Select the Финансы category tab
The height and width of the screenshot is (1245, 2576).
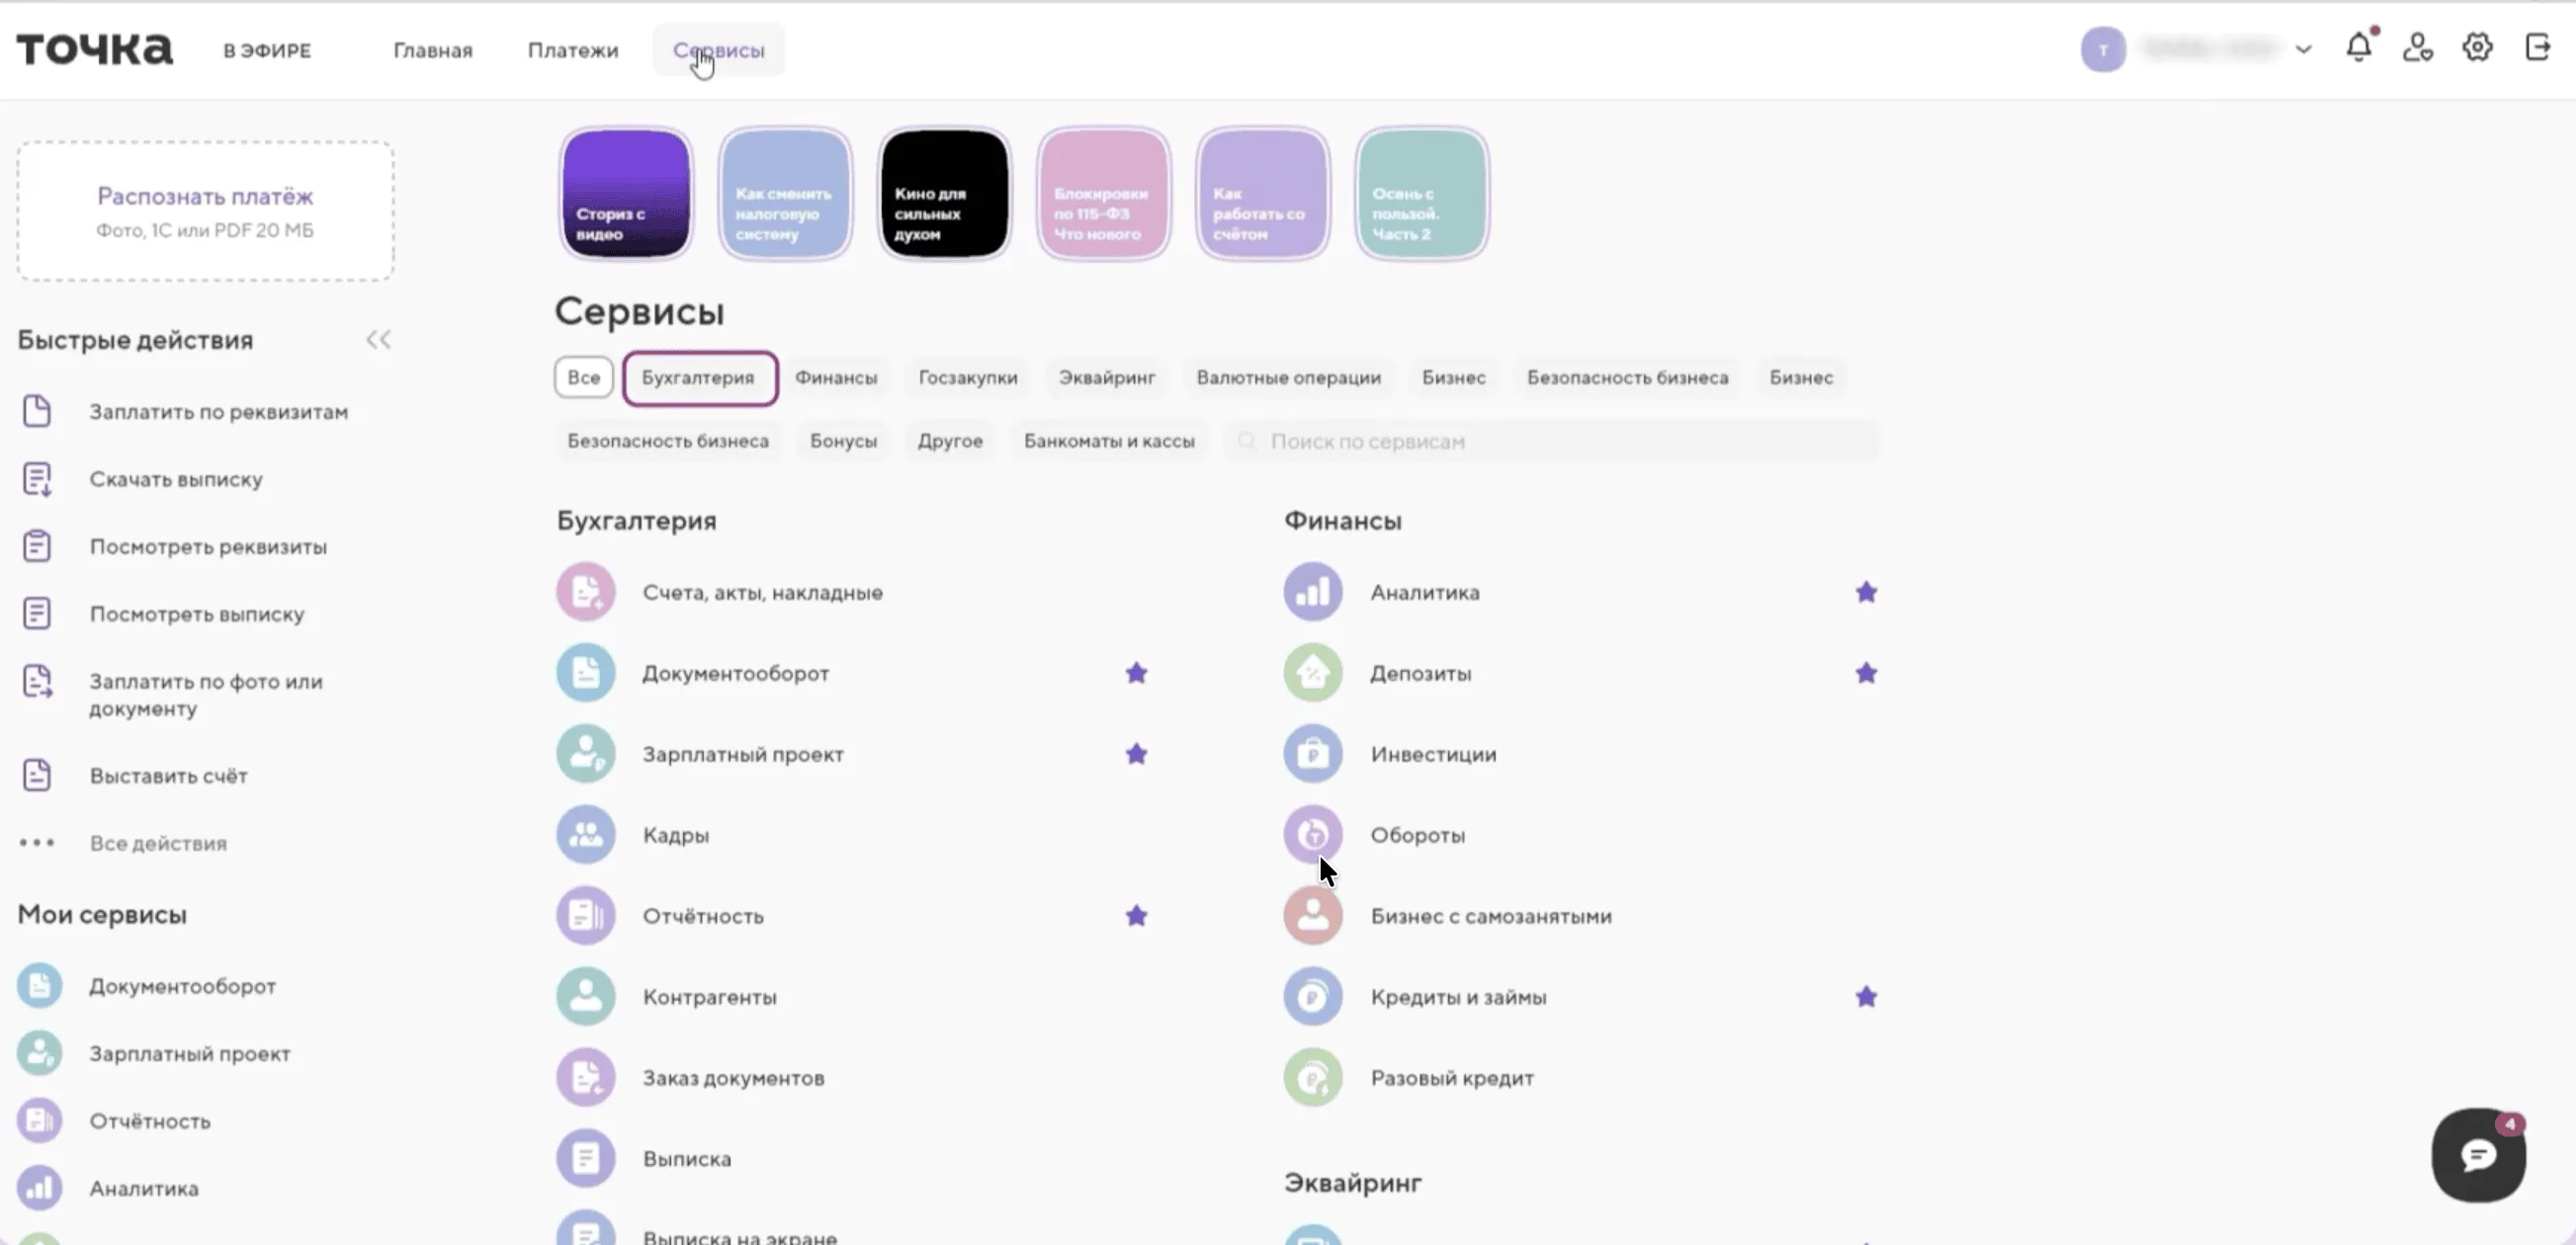(x=835, y=378)
